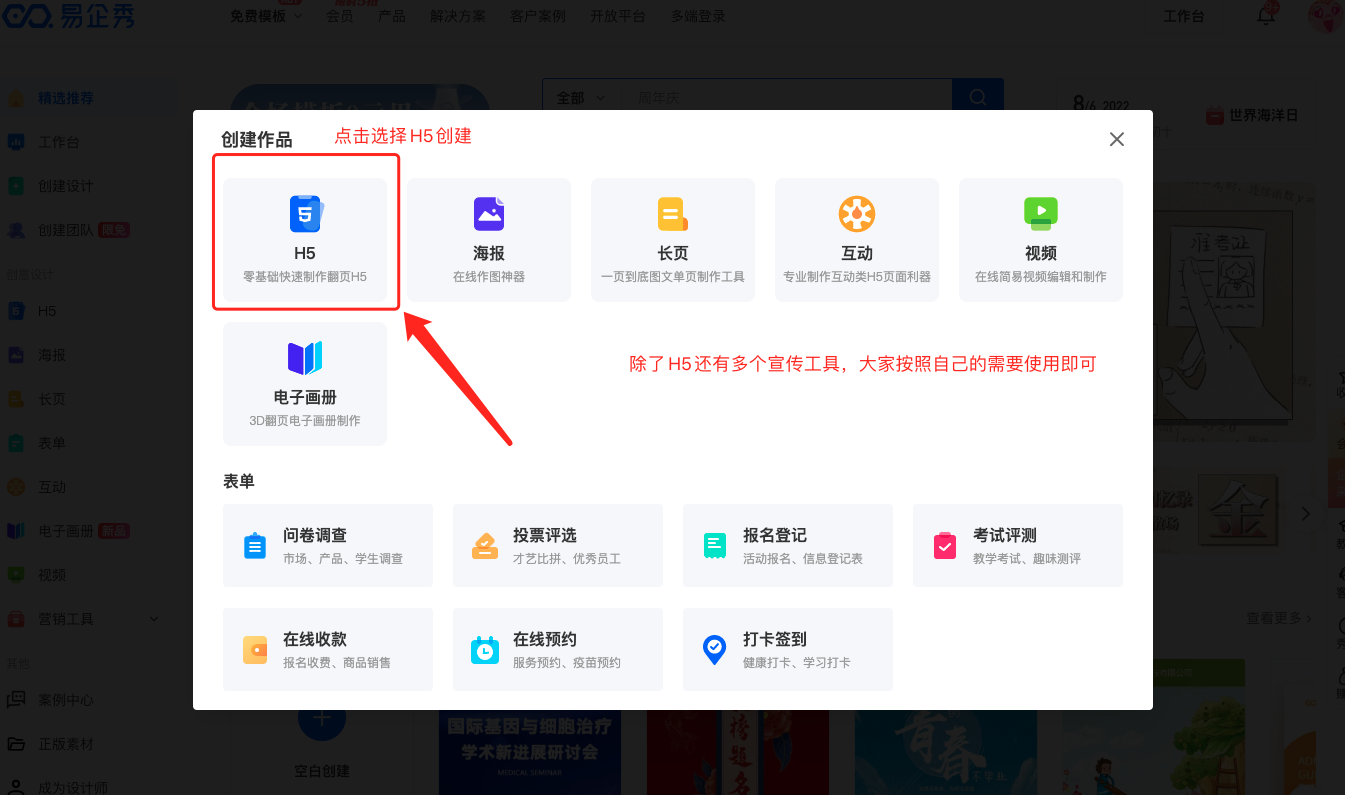Open 创建设计 in sidebar

pos(65,186)
